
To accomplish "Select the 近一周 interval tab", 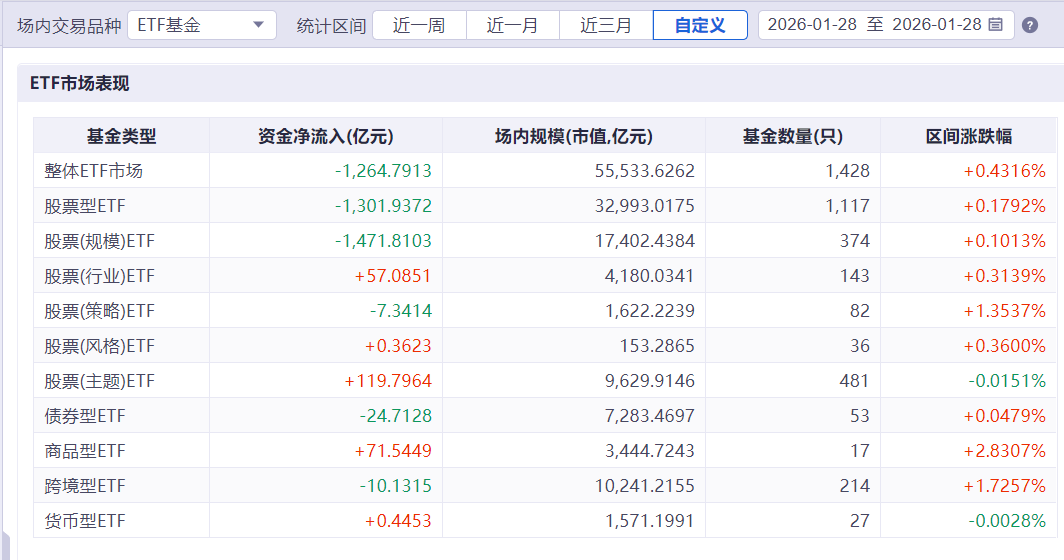I will (419, 26).
